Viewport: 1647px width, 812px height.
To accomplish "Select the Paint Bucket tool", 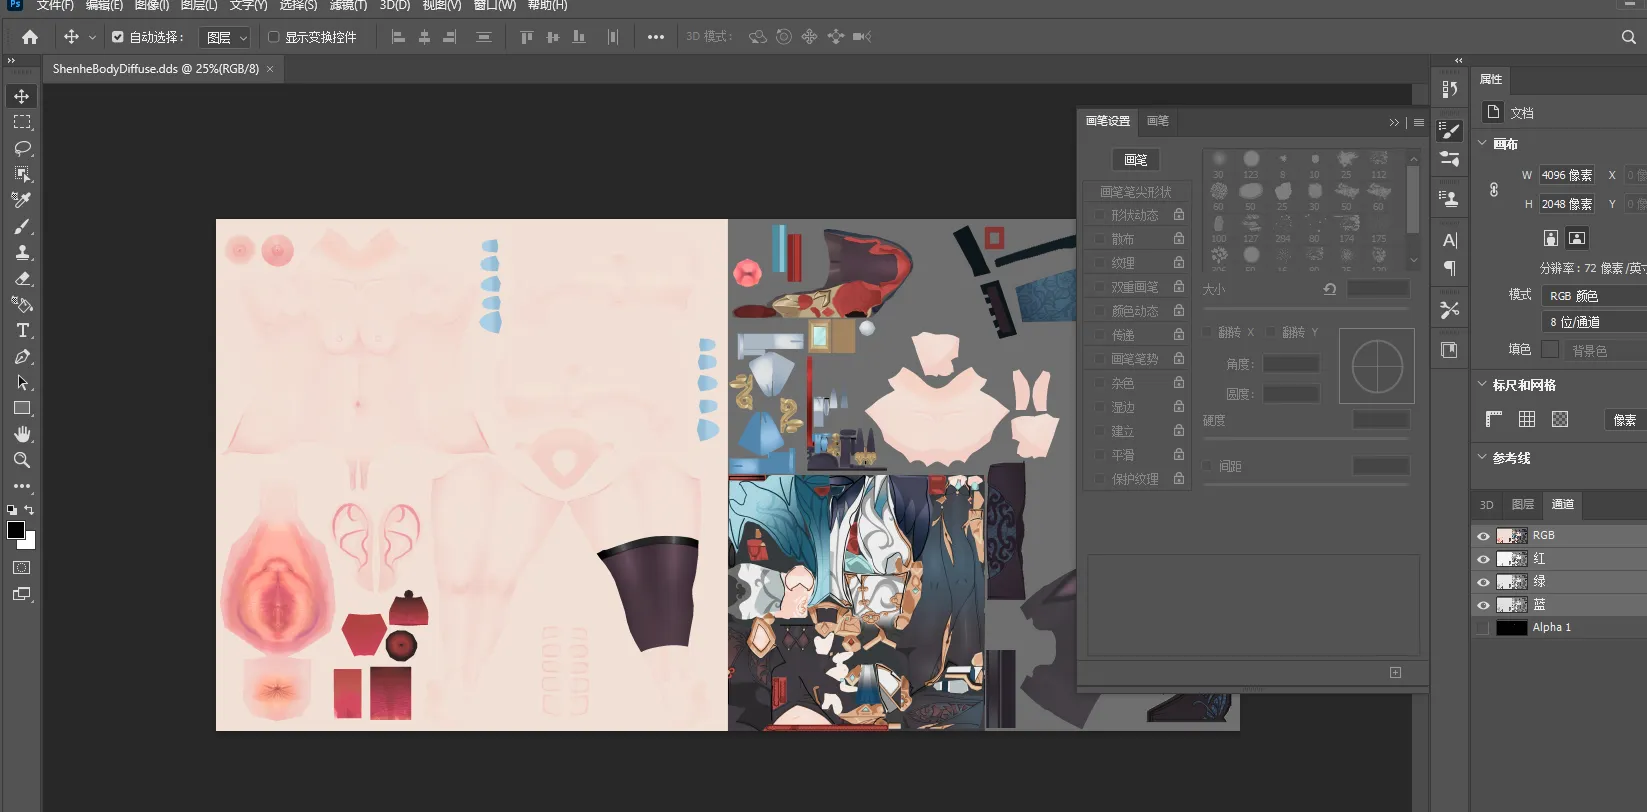I will tap(22, 304).
